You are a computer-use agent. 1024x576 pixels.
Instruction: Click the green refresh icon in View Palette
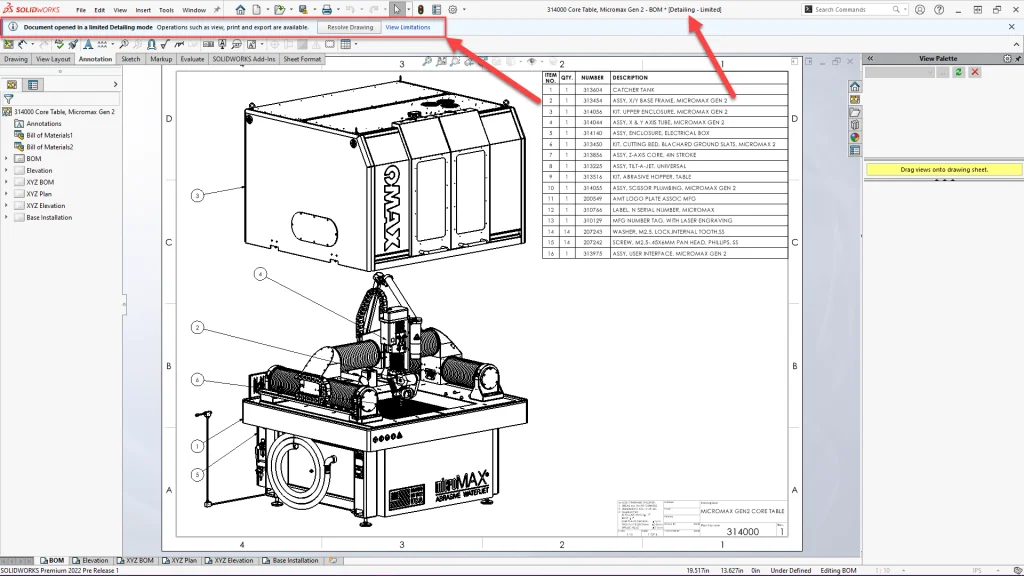[x=960, y=72]
